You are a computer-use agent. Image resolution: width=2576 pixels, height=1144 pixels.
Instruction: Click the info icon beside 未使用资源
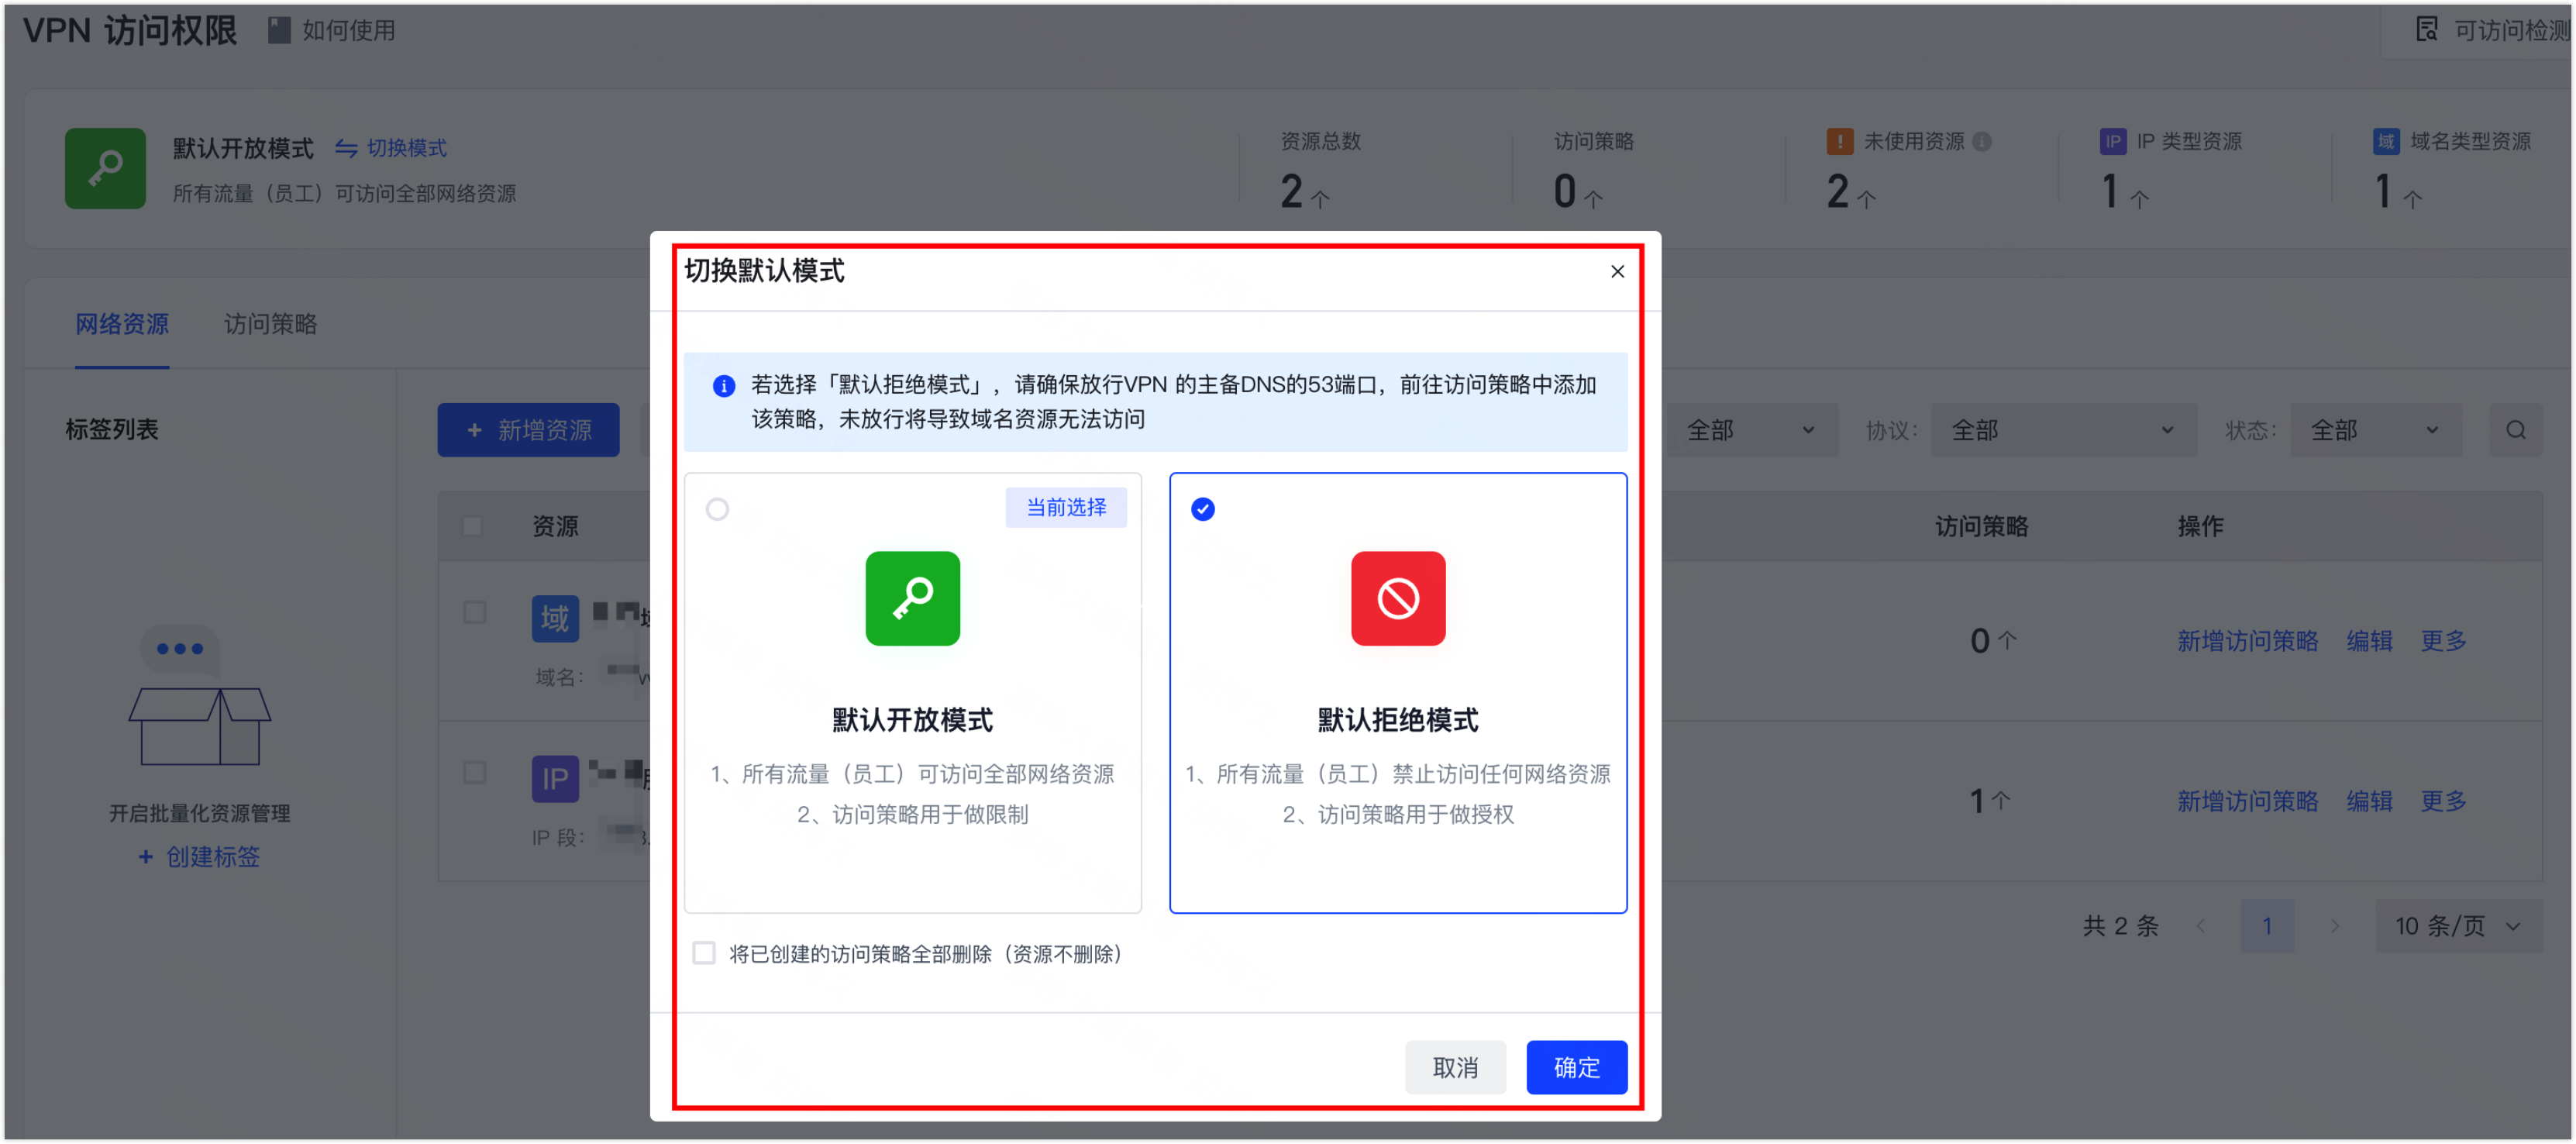point(1982,141)
